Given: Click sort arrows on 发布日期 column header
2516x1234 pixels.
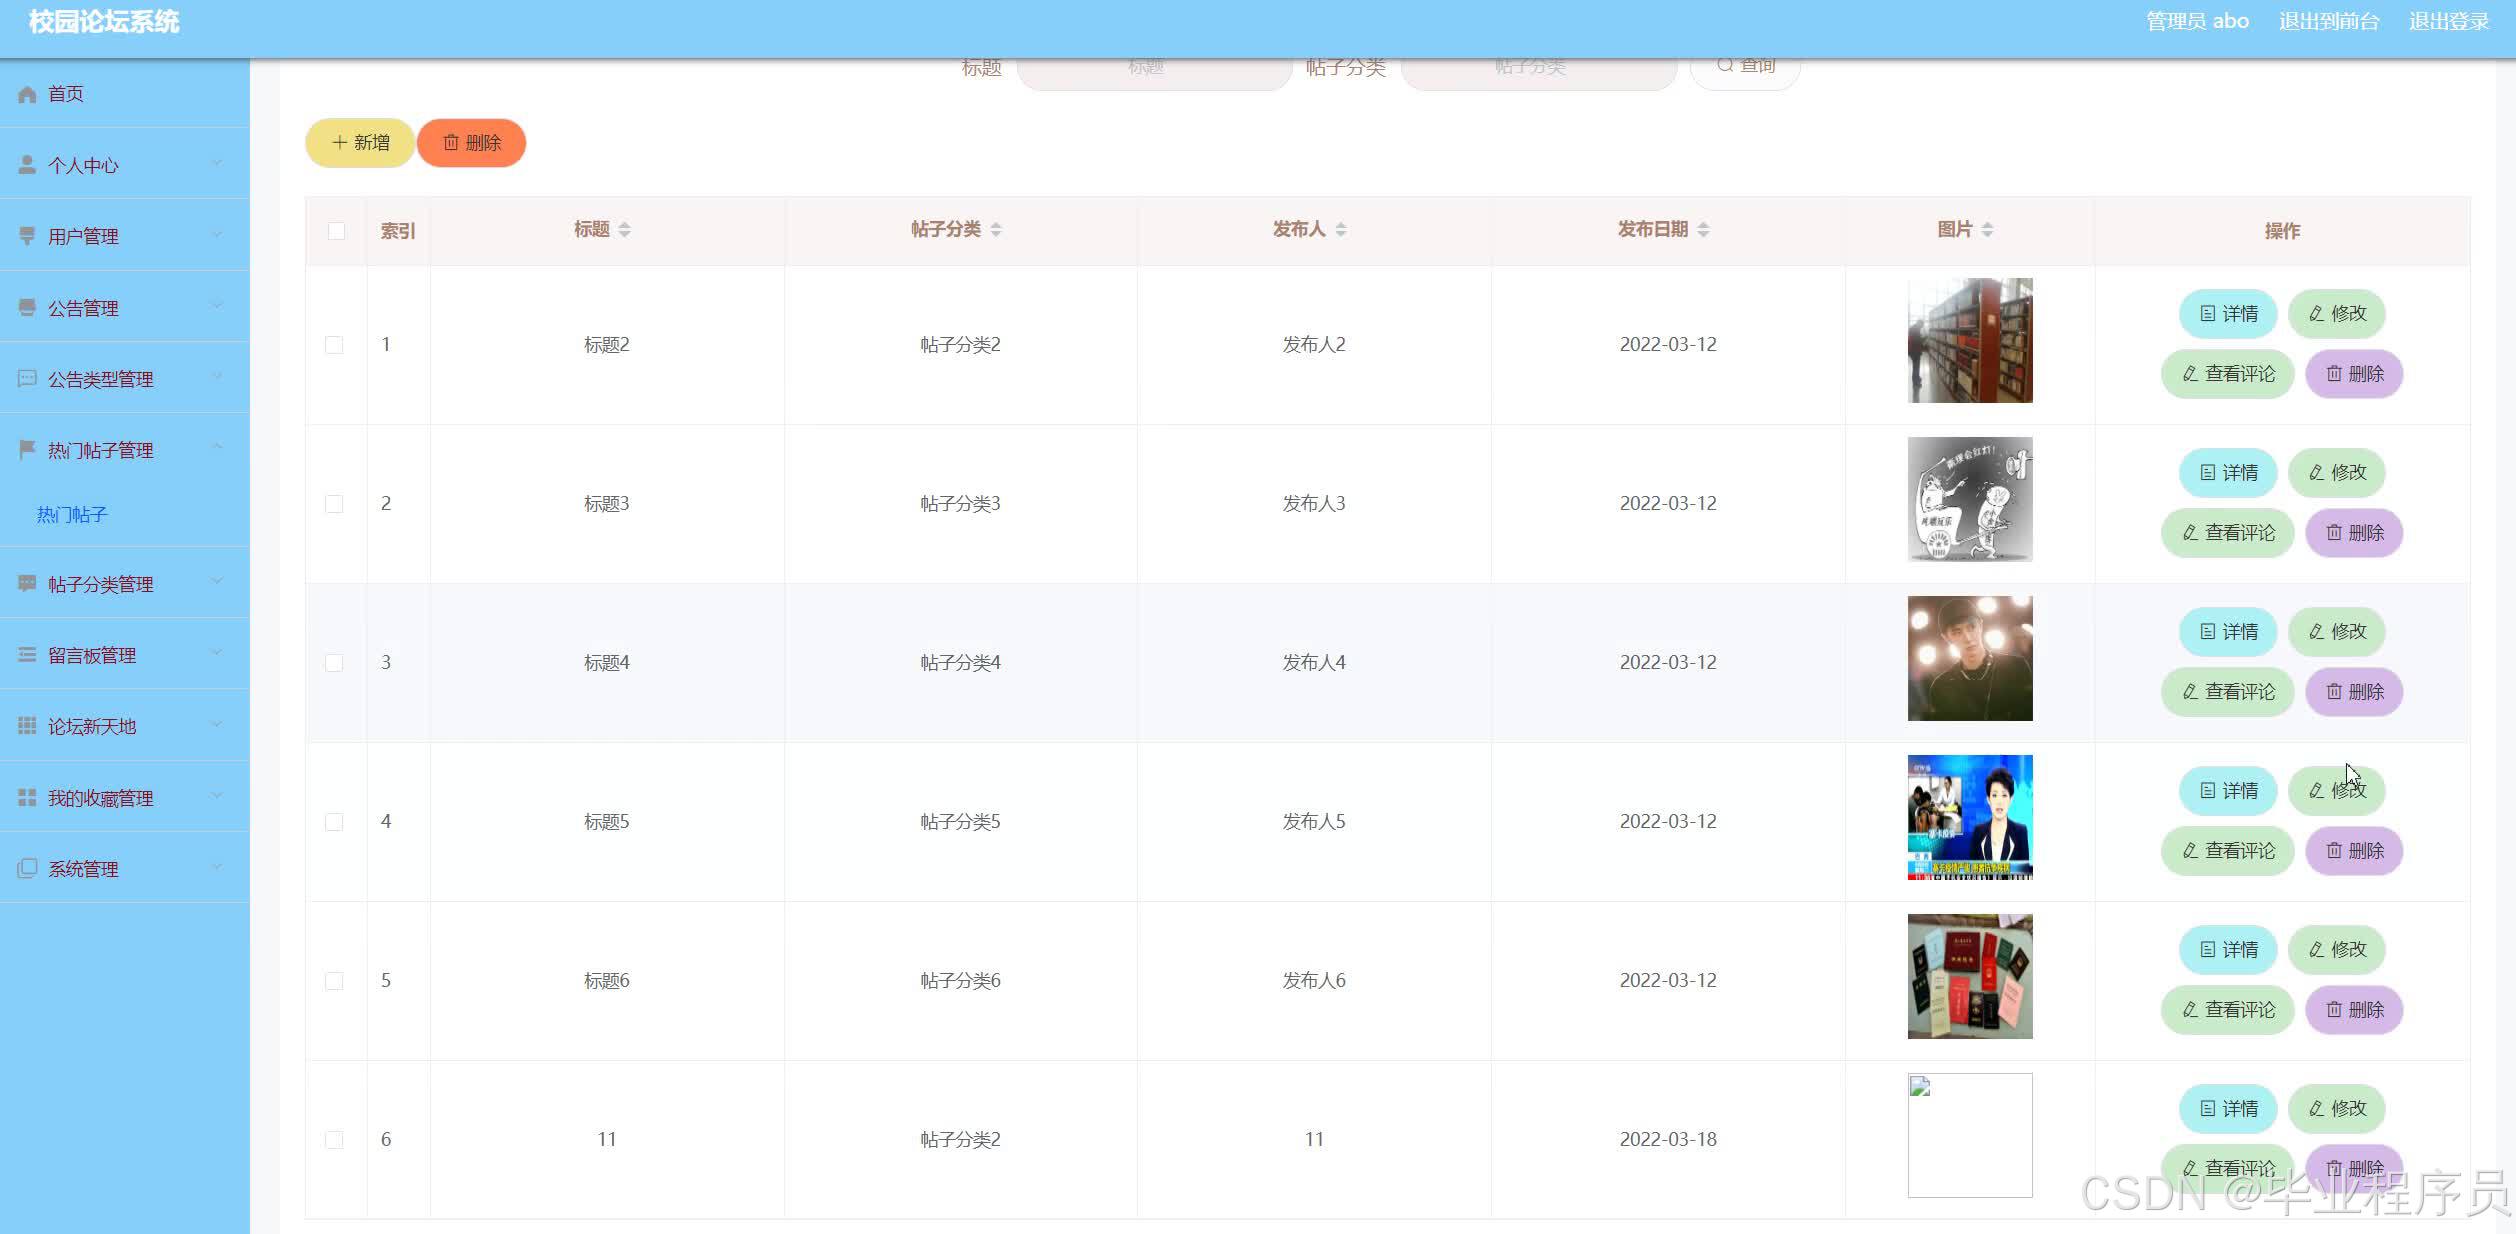Looking at the screenshot, I should [x=1703, y=230].
